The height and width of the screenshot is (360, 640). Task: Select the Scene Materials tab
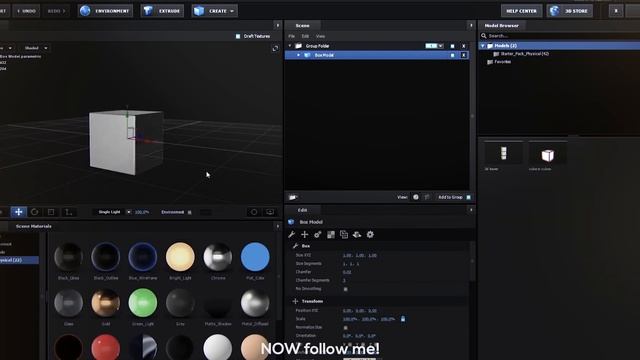[33, 226]
